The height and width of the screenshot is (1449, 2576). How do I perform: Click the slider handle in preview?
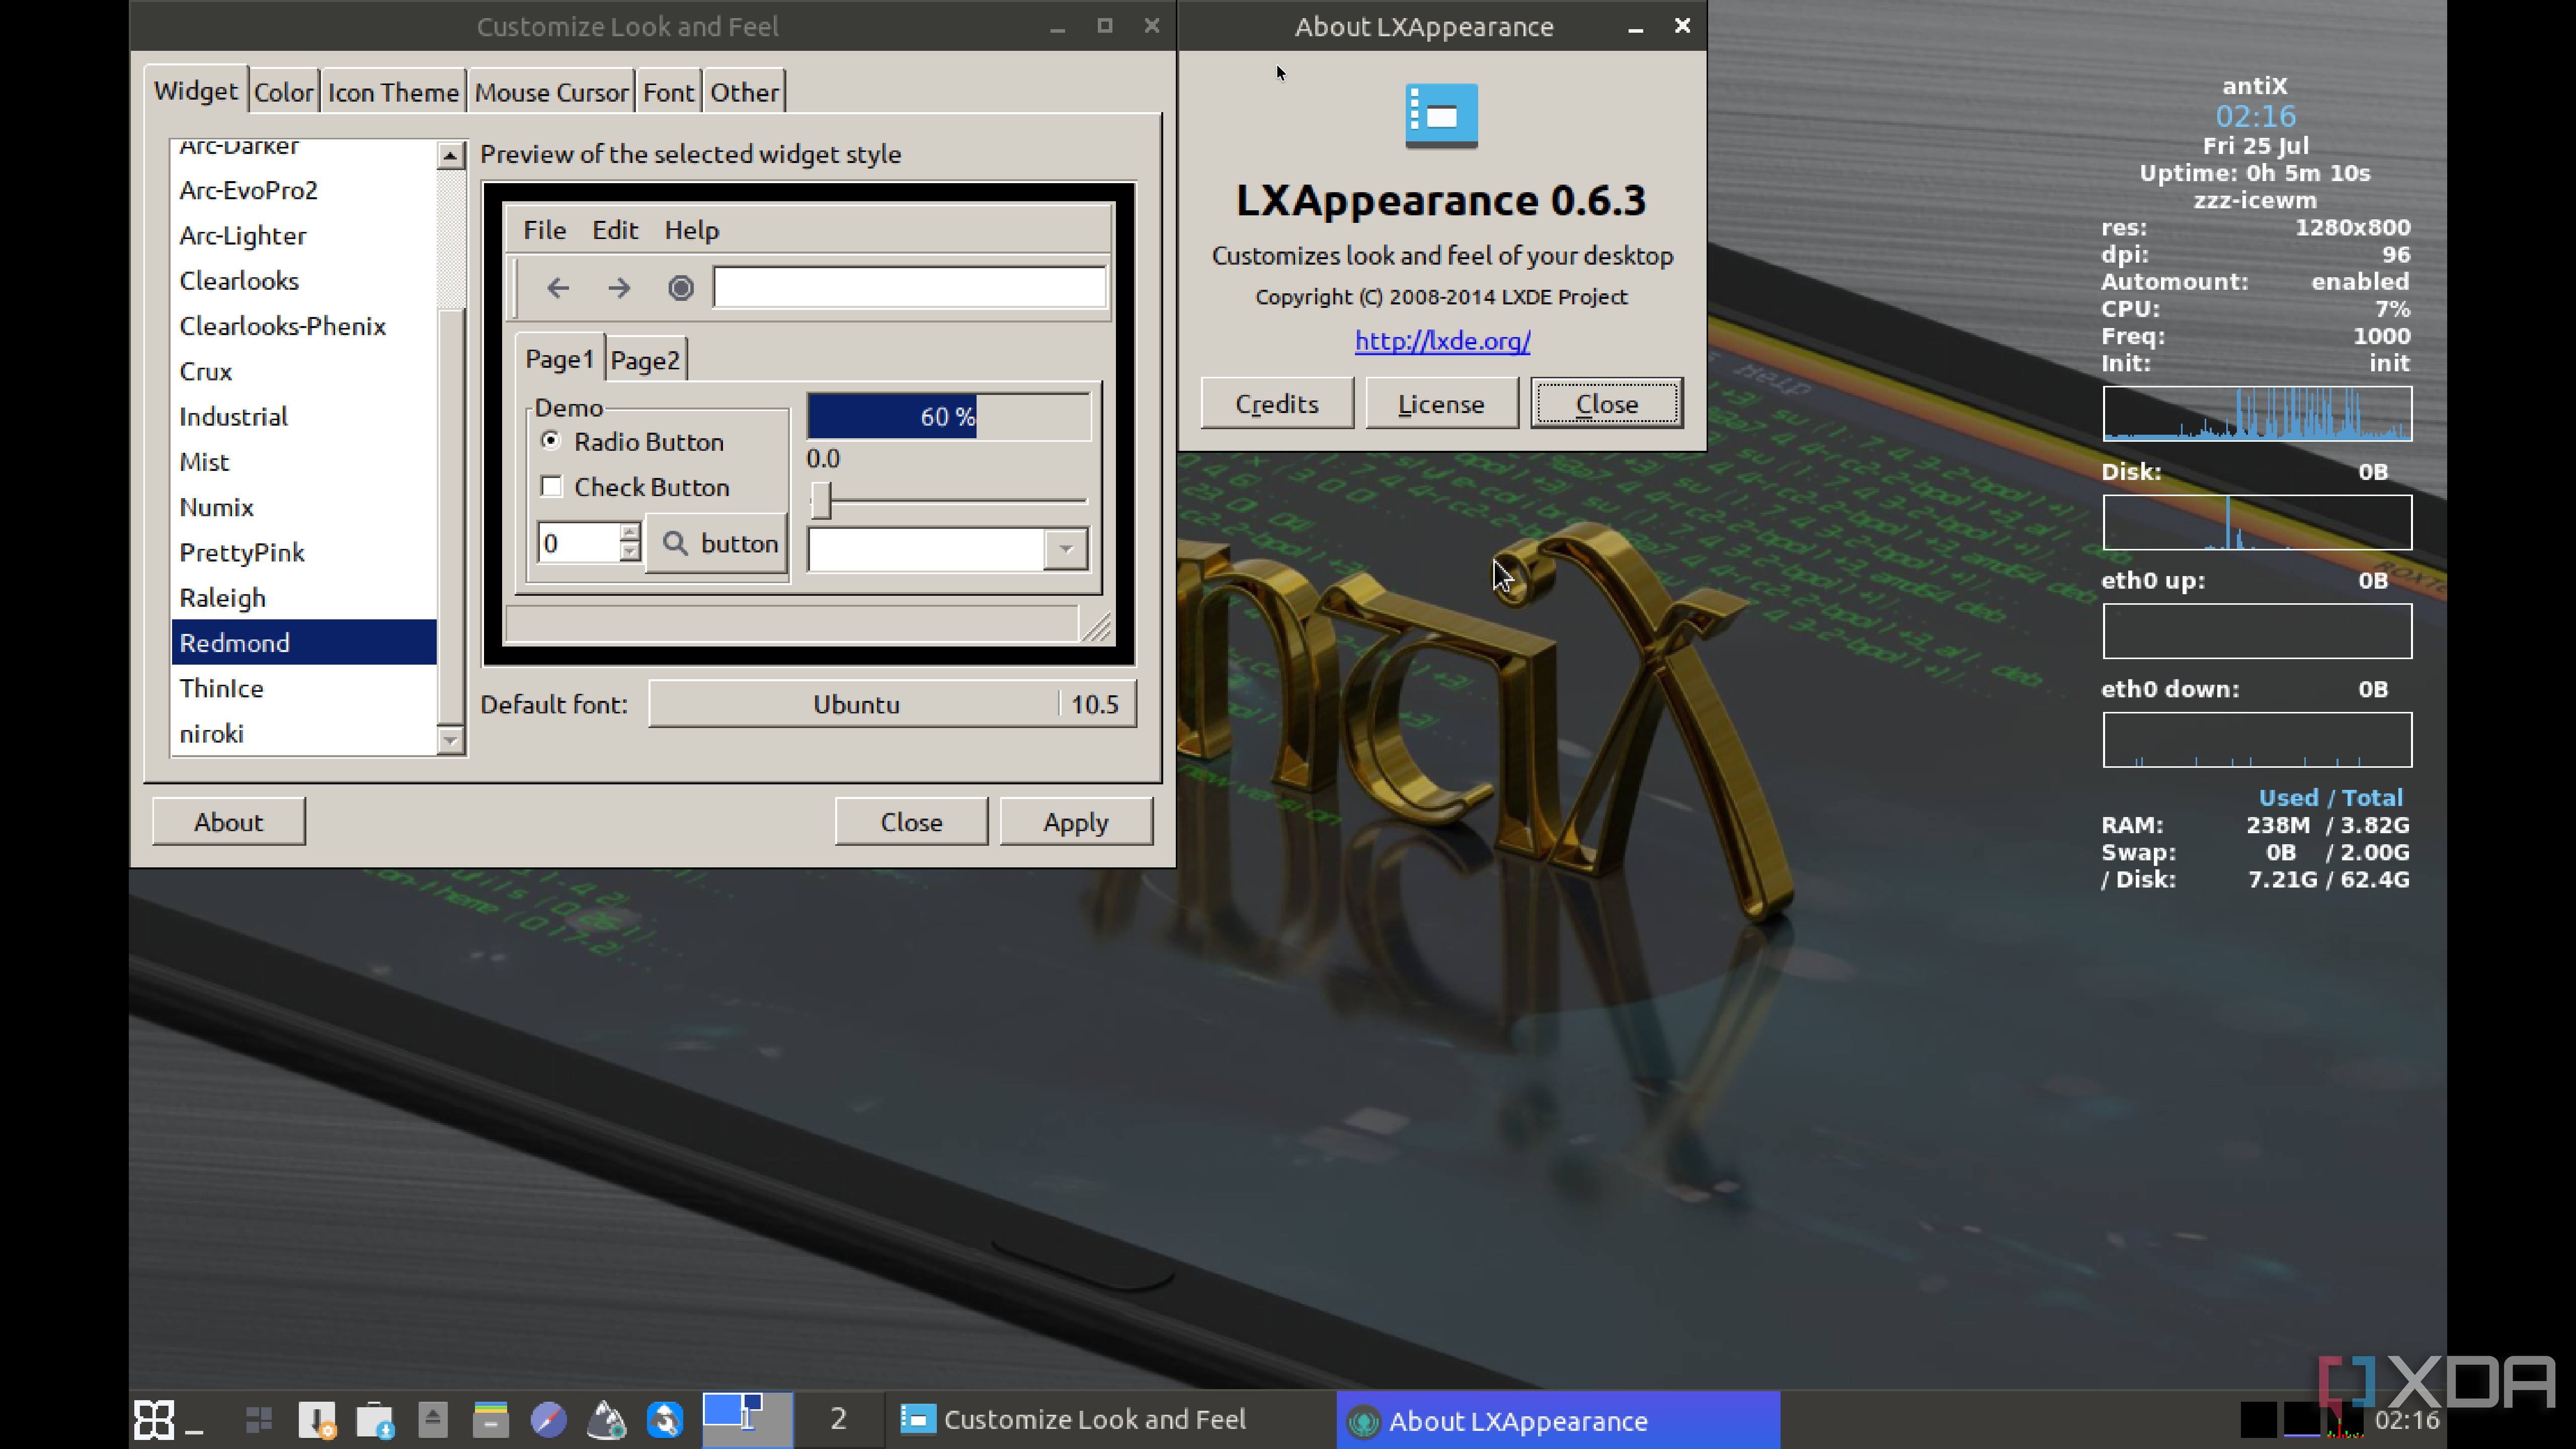[821, 500]
